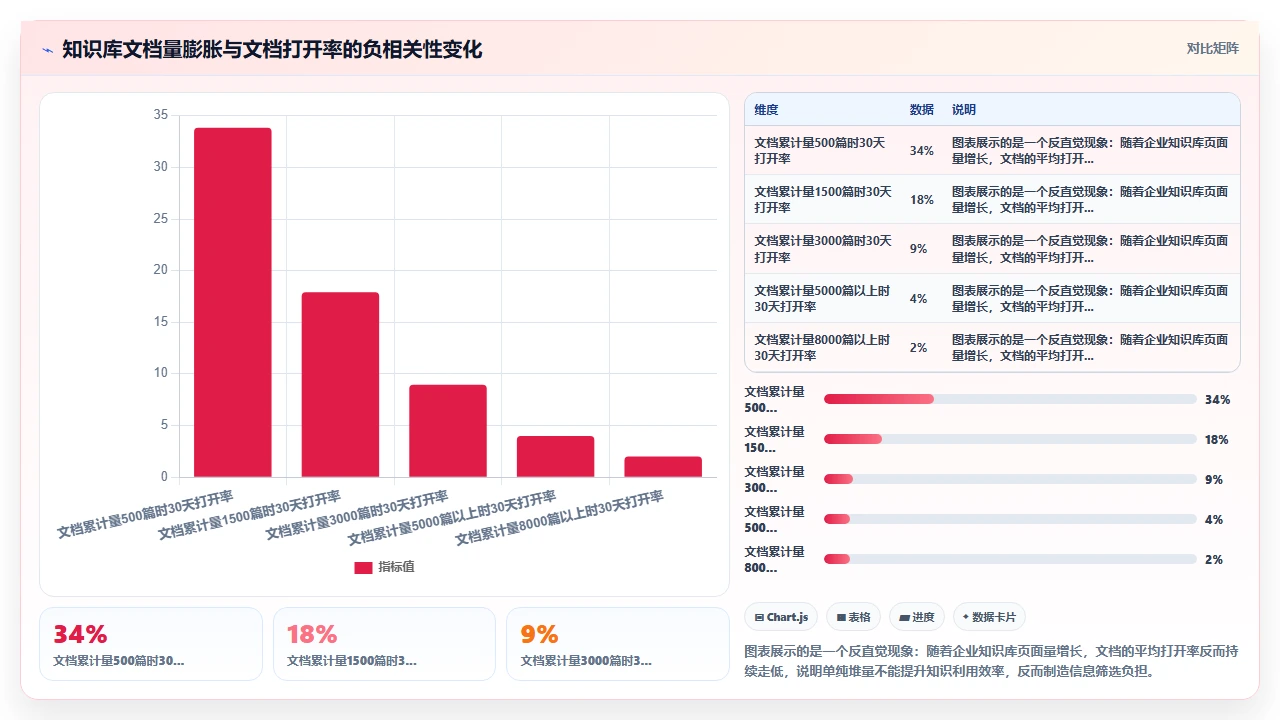Image resolution: width=1280 pixels, height=720 pixels.
Task: Click the 34% progress bar
Action: tap(1010, 399)
